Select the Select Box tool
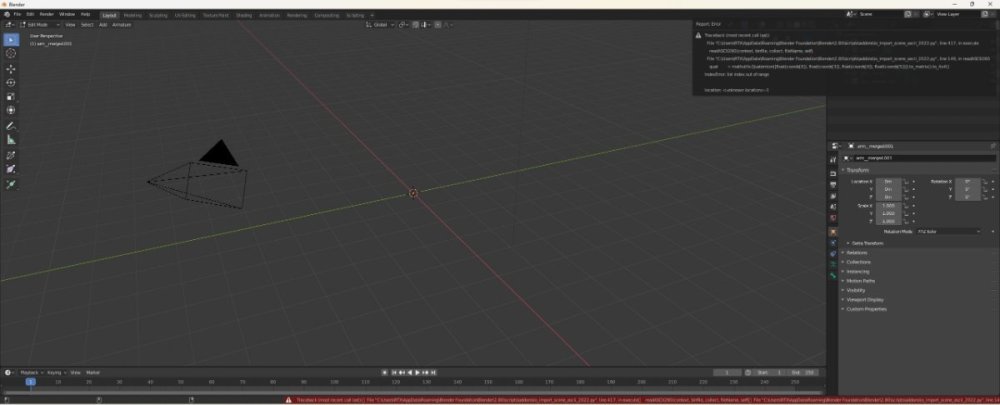This screenshot has width=1000, height=405. click(x=11, y=40)
